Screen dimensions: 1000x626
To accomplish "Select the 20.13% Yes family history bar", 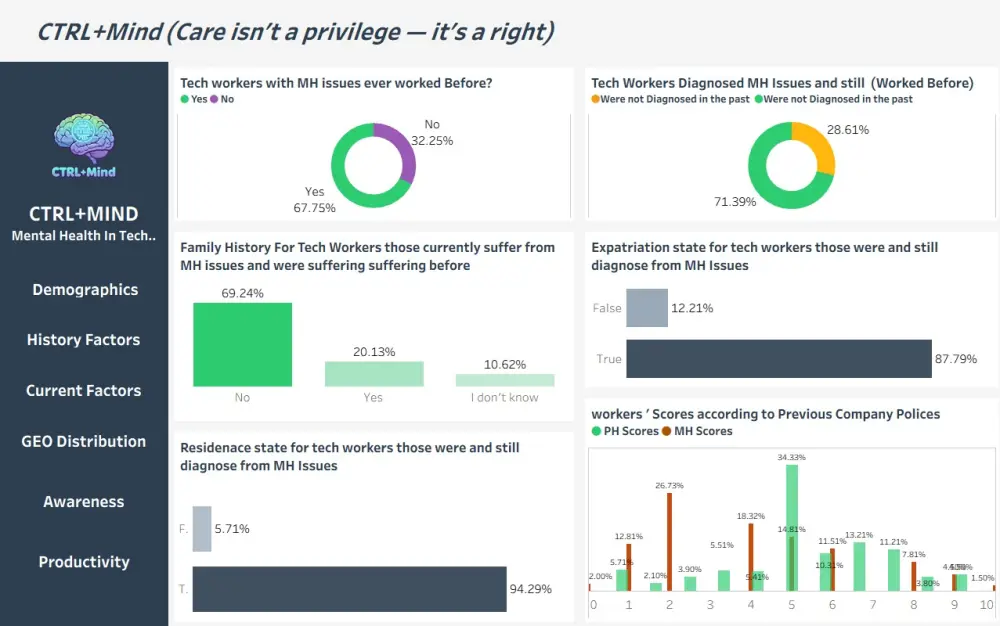I will point(374,374).
